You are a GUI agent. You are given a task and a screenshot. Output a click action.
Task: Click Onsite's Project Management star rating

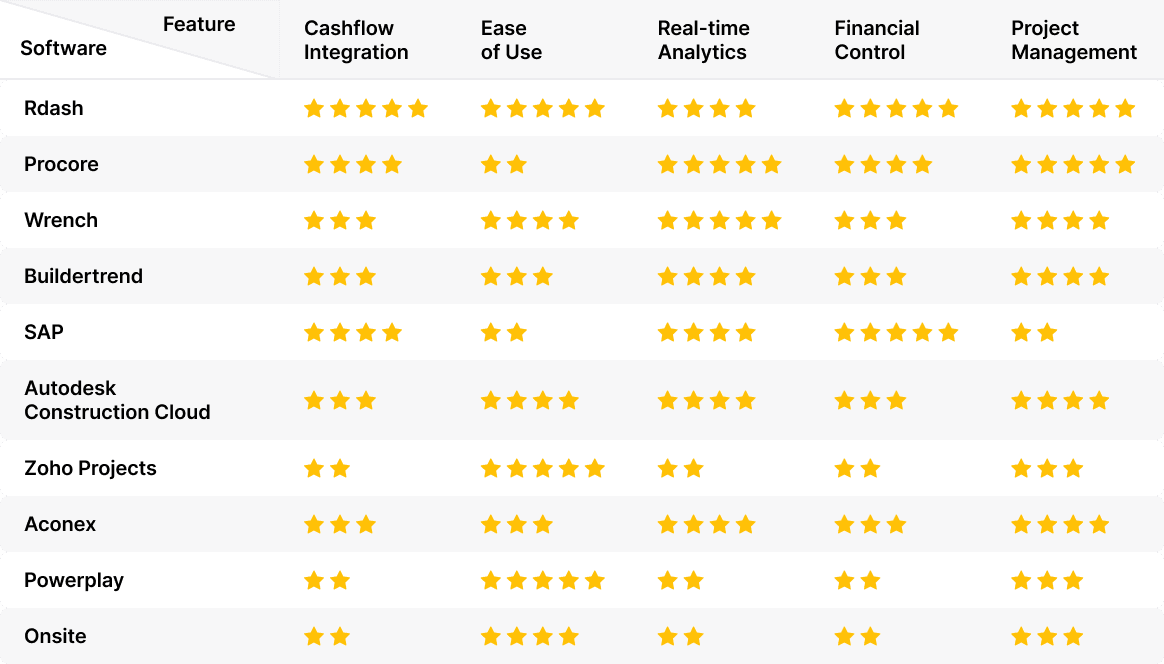click(x=1047, y=636)
